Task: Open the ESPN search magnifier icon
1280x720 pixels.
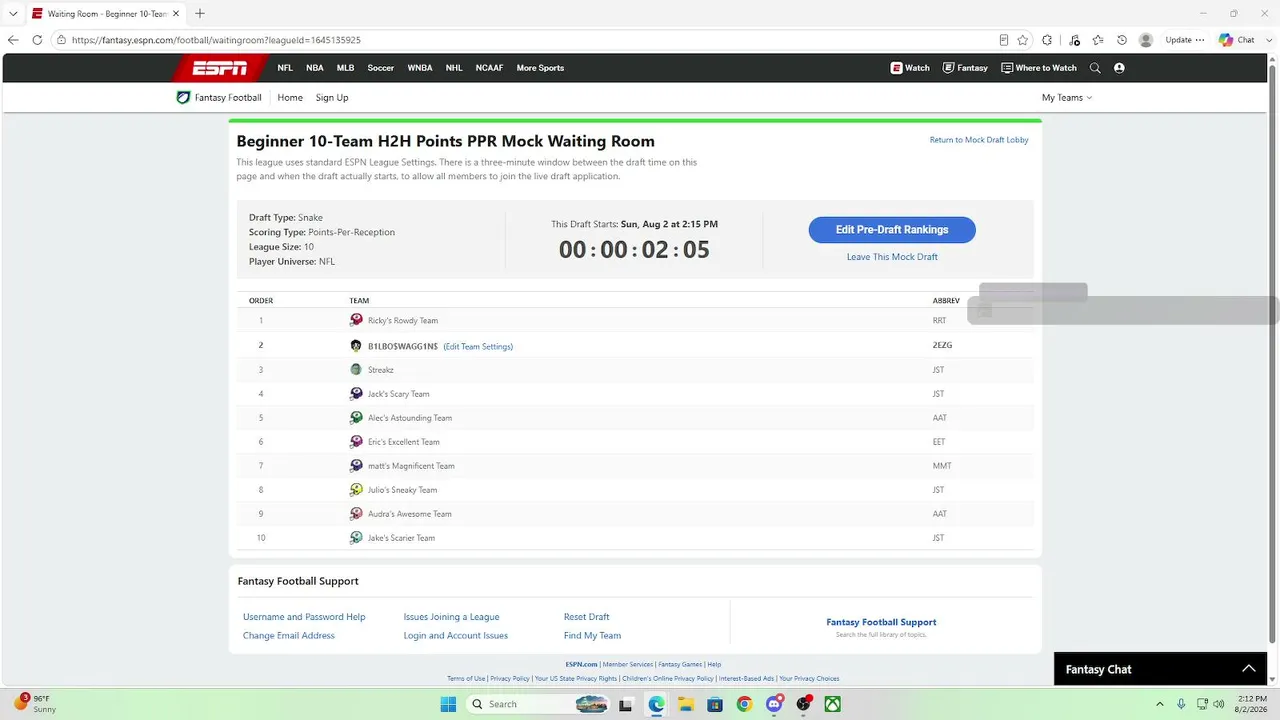Action: point(1095,68)
